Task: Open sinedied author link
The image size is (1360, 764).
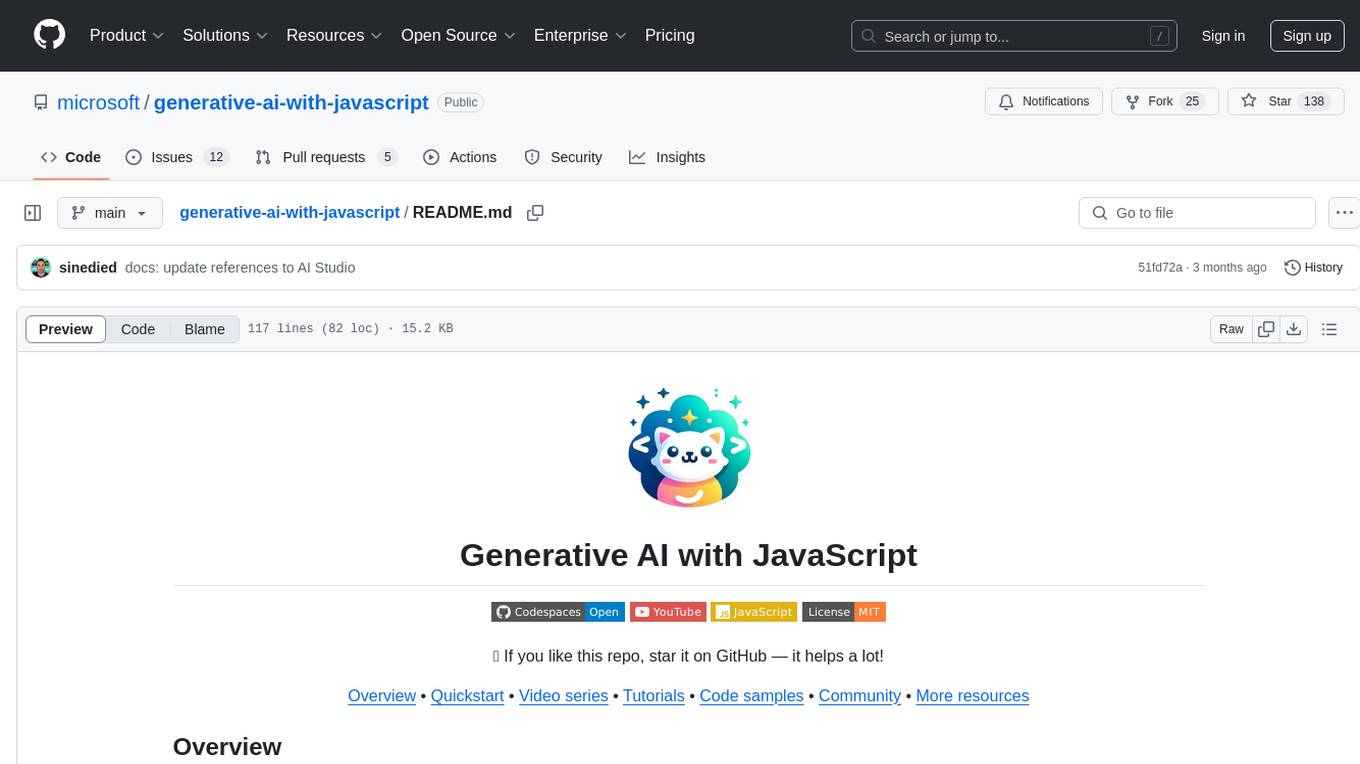Action: (88, 268)
